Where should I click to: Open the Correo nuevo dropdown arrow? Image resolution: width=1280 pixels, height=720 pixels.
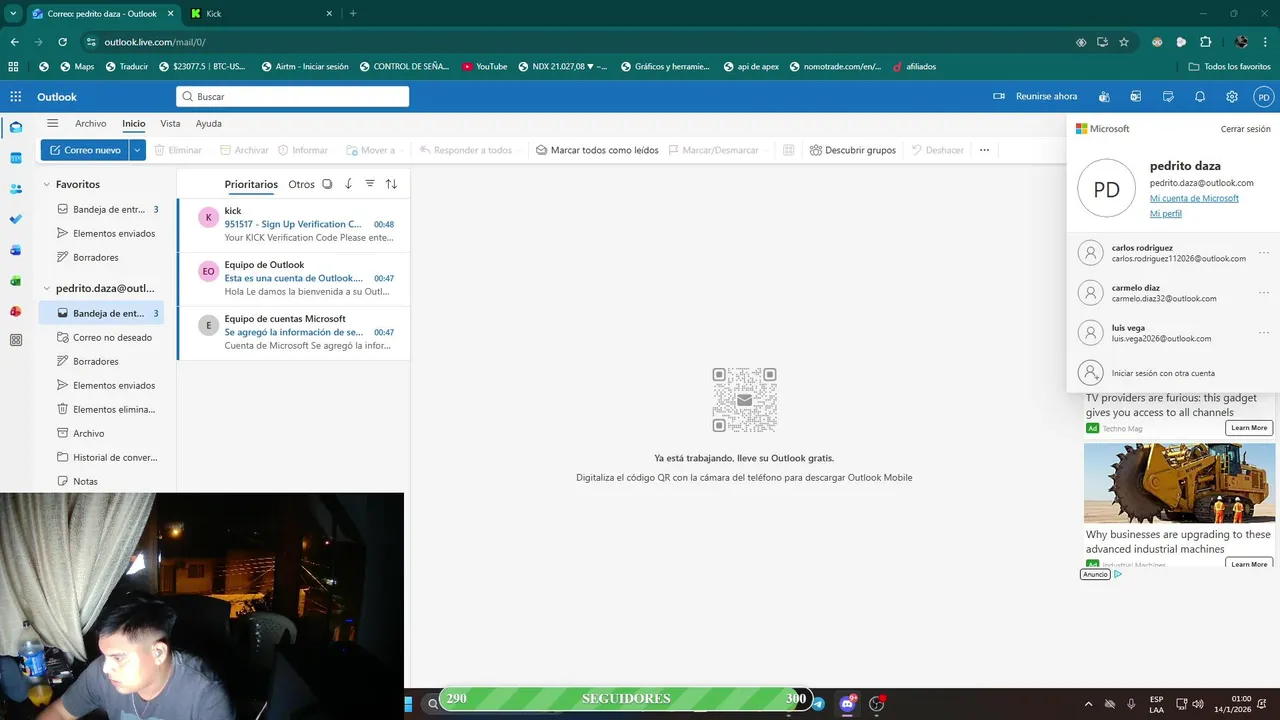click(137, 150)
